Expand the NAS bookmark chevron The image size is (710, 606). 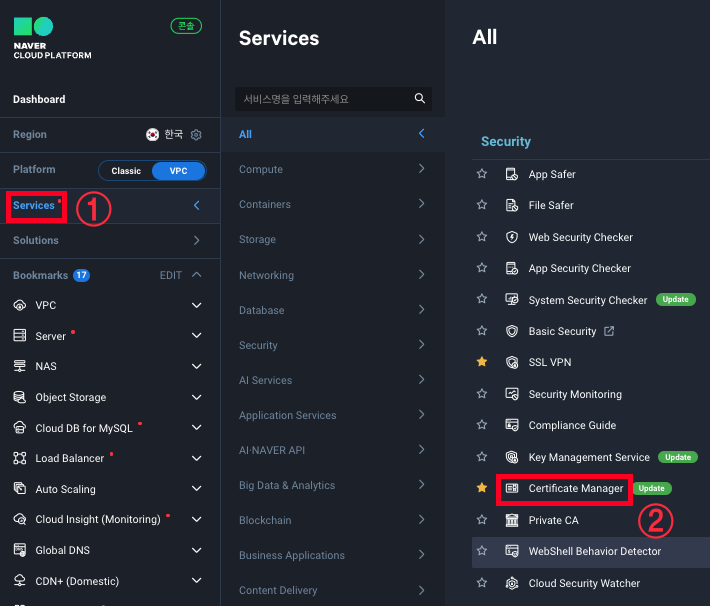[197, 366]
